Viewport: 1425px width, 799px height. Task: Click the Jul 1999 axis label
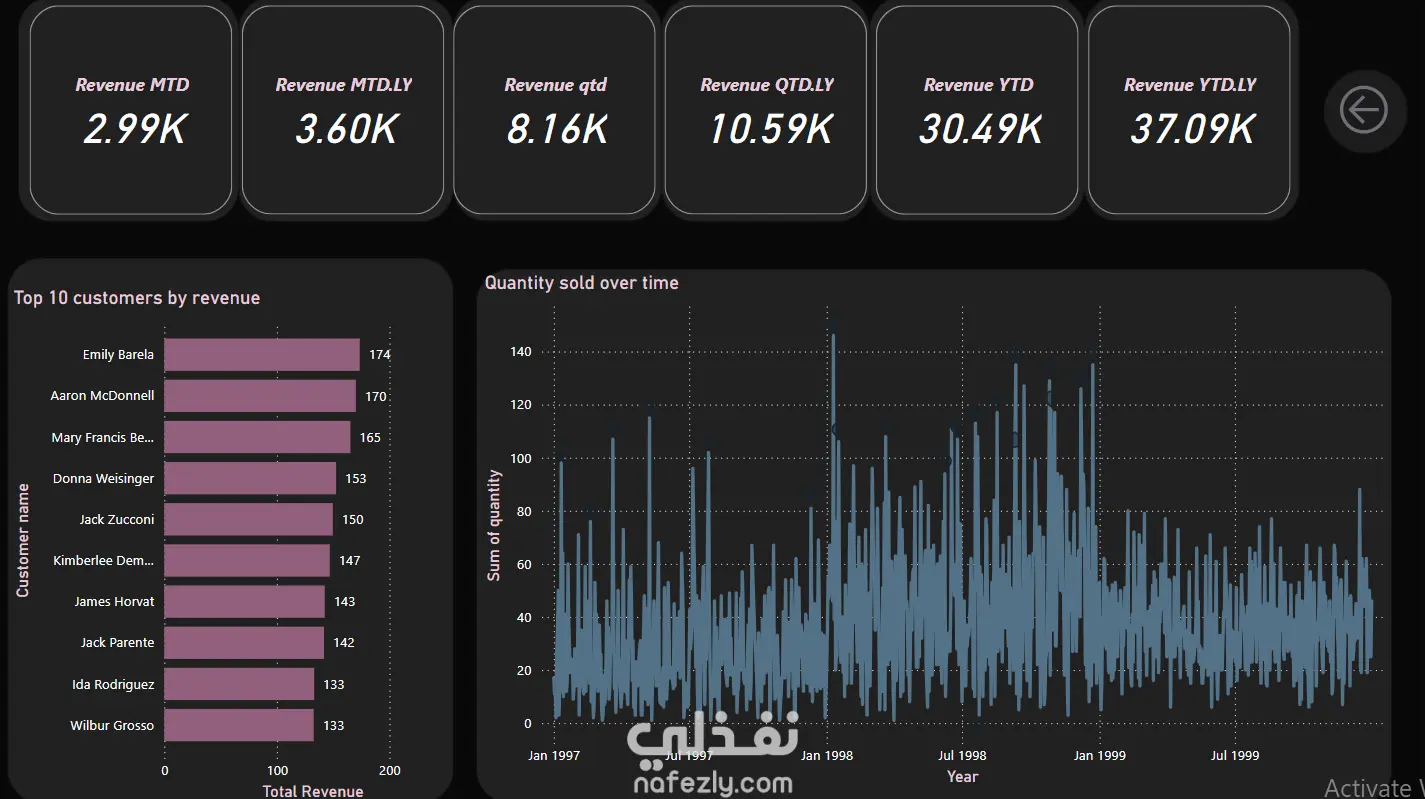tap(1235, 755)
